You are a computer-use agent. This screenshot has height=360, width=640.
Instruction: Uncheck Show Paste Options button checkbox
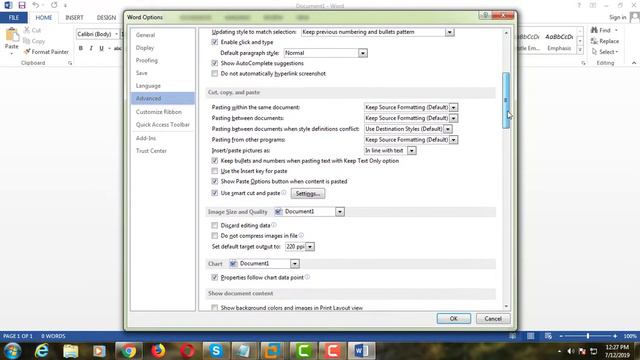pyautogui.click(x=215, y=181)
